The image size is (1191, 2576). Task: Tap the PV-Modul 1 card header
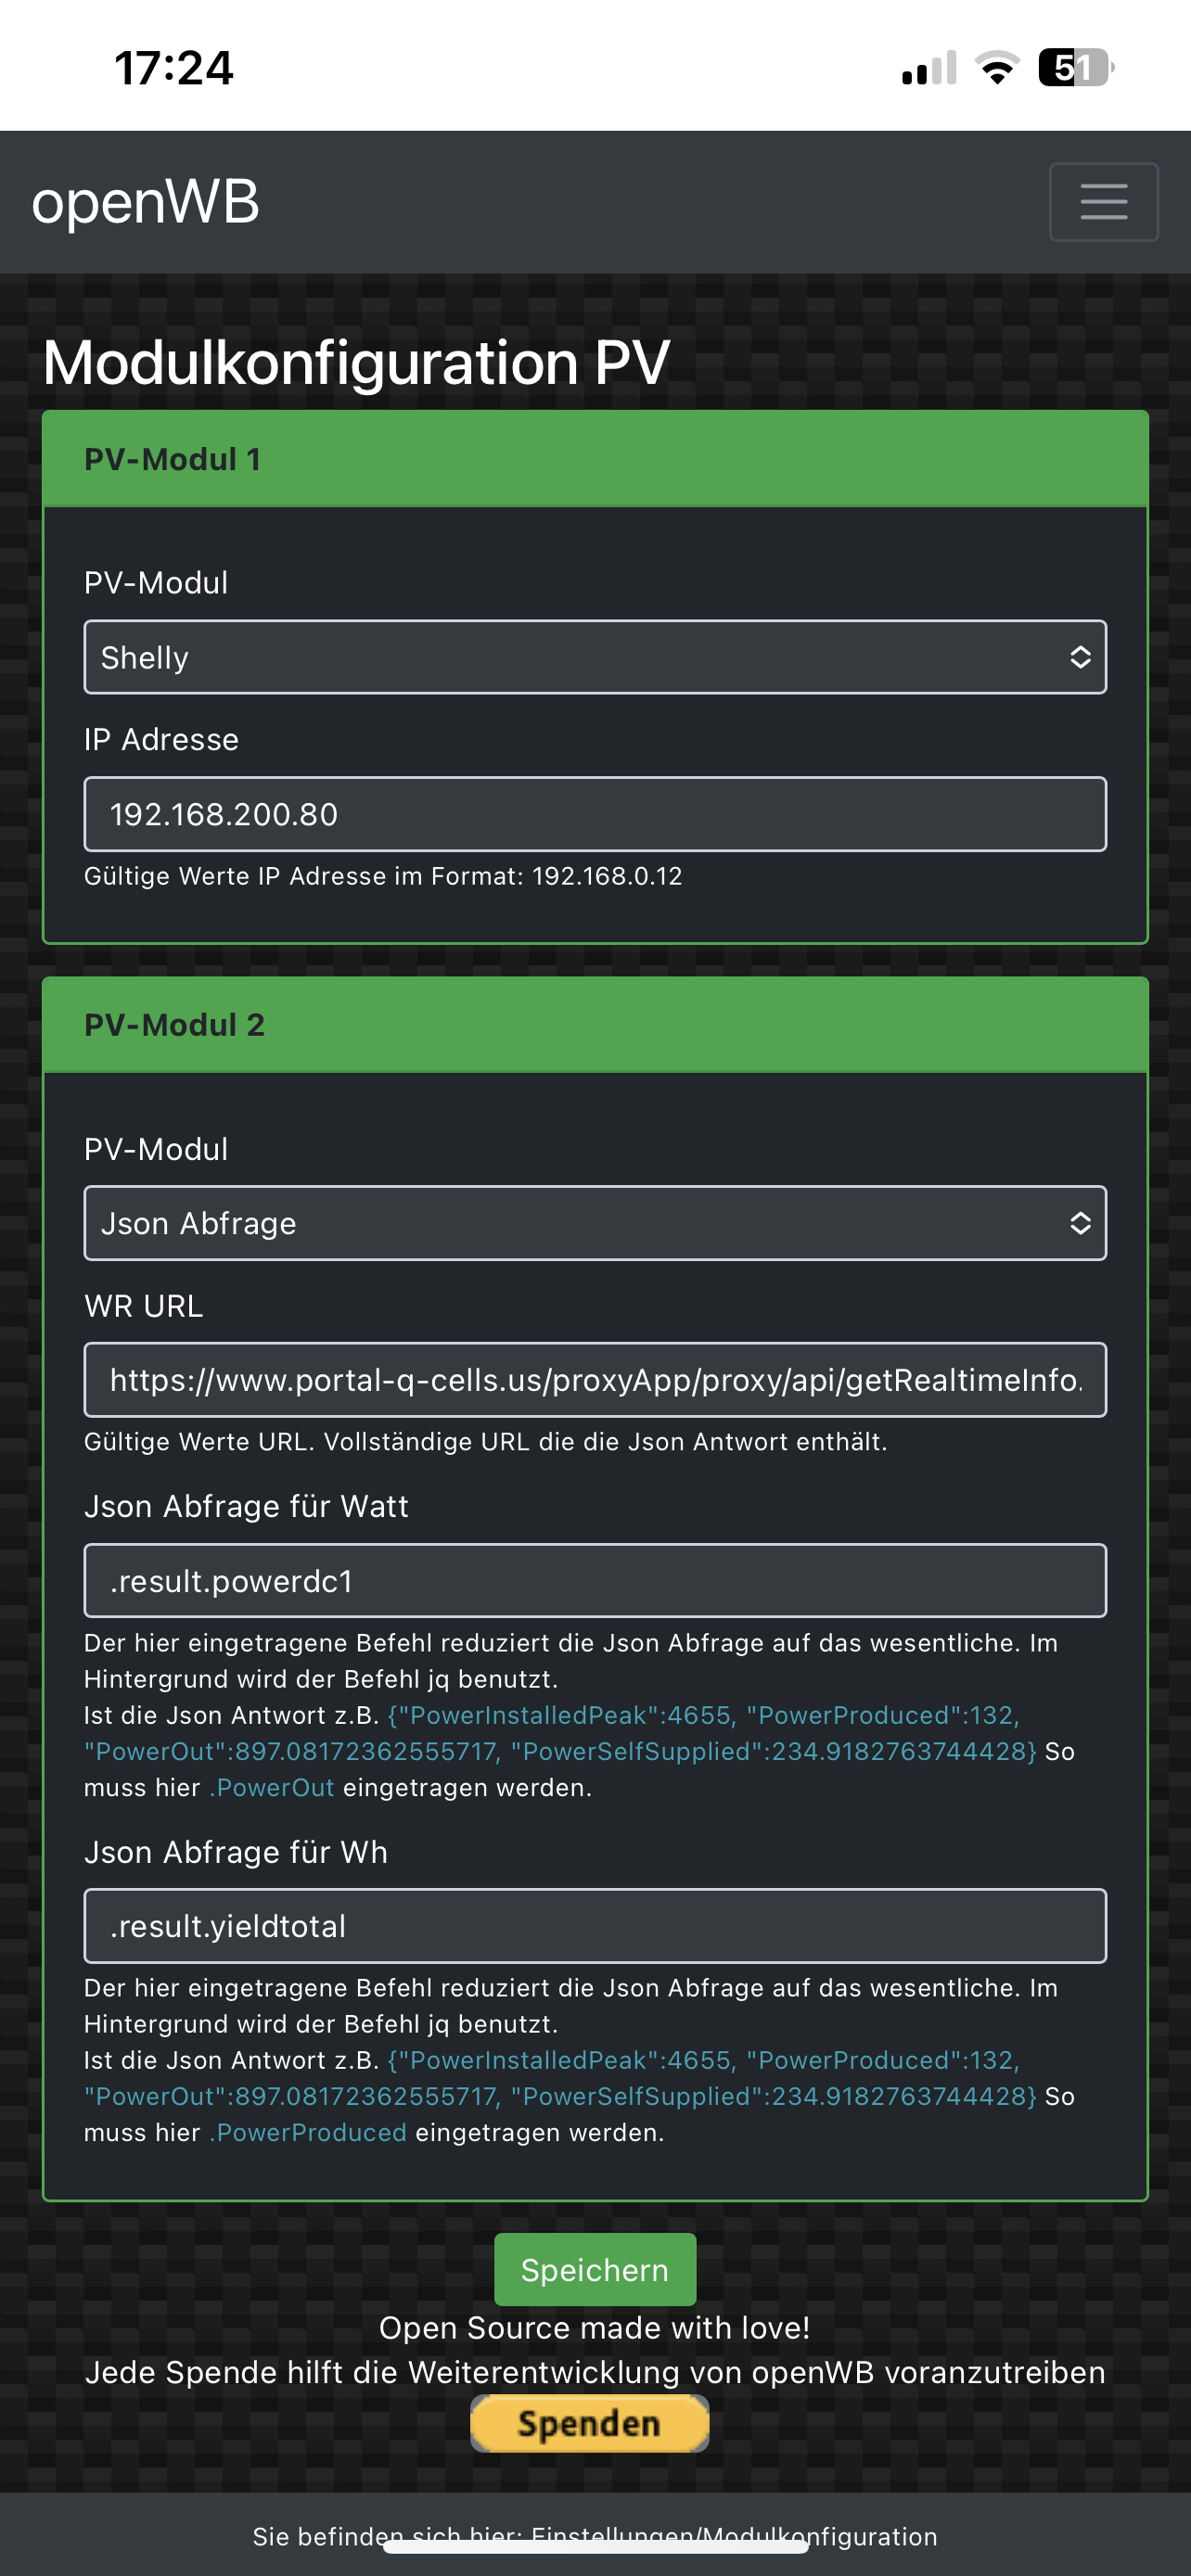(595, 459)
